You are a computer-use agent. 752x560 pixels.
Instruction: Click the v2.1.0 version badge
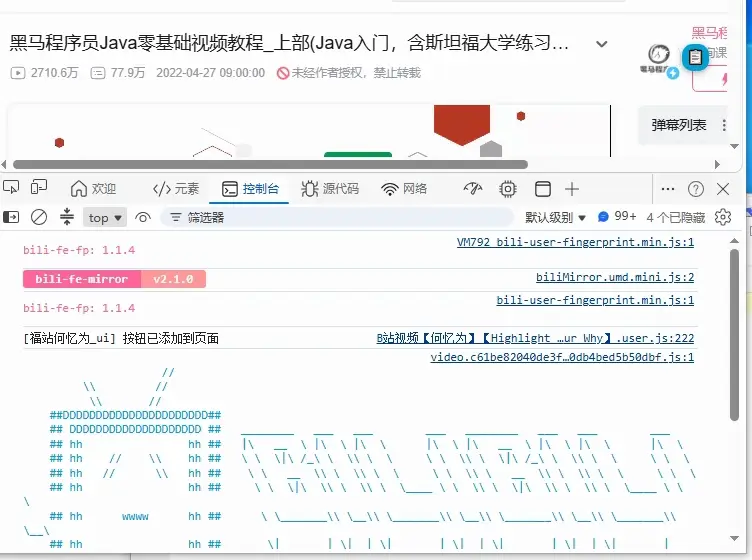(173, 279)
